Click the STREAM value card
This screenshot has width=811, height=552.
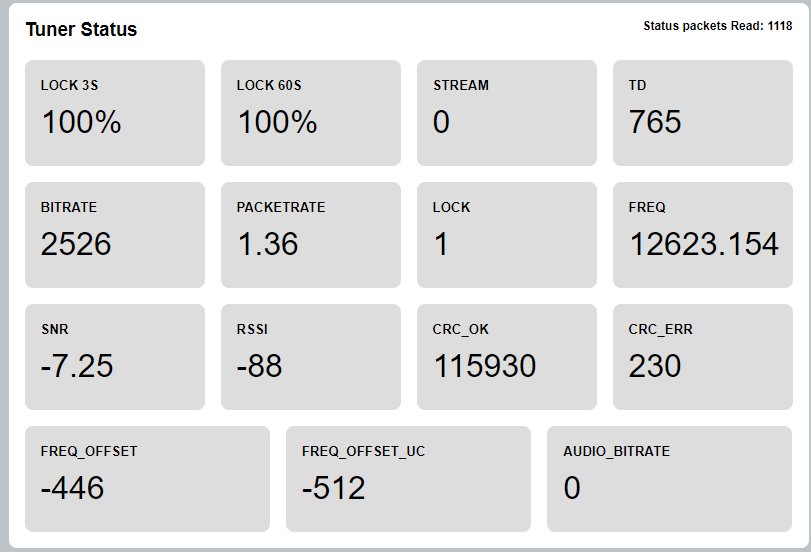pos(507,112)
